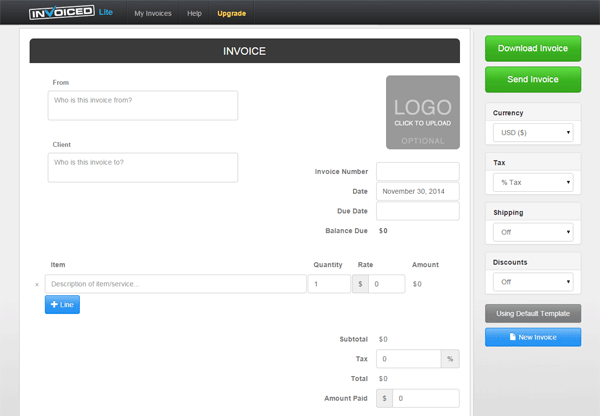Click Using Default Template button
The width and height of the screenshot is (600, 416).
[x=533, y=313]
